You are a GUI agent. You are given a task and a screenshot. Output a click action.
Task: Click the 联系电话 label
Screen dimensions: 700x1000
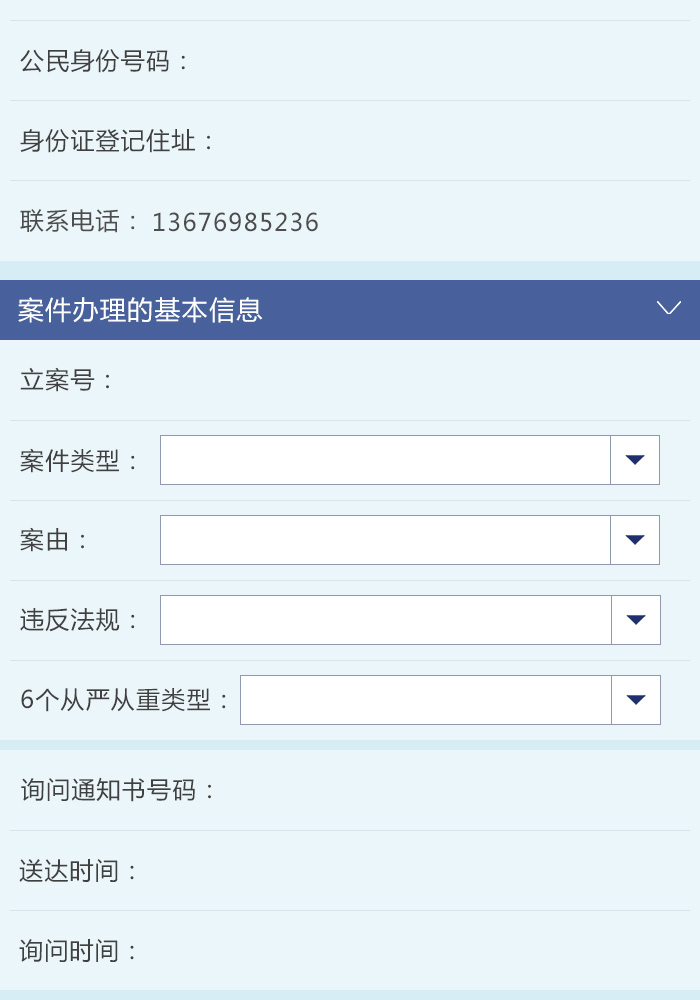(80, 221)
